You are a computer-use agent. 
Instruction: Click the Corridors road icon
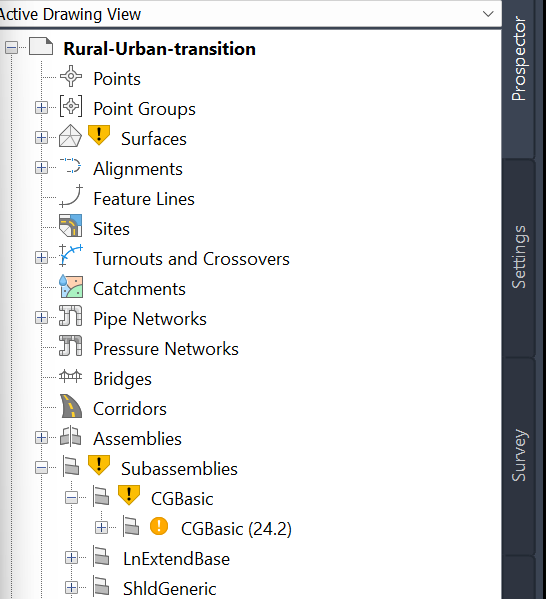tap(71, 406)
